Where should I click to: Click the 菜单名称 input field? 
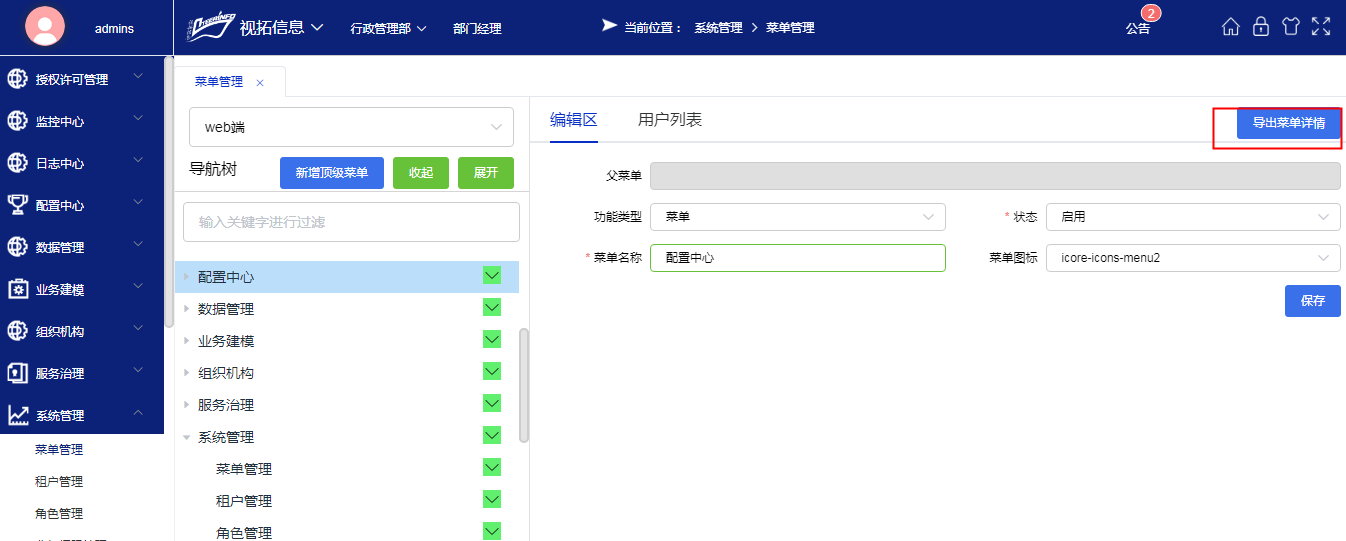click(x=798, y=258)
